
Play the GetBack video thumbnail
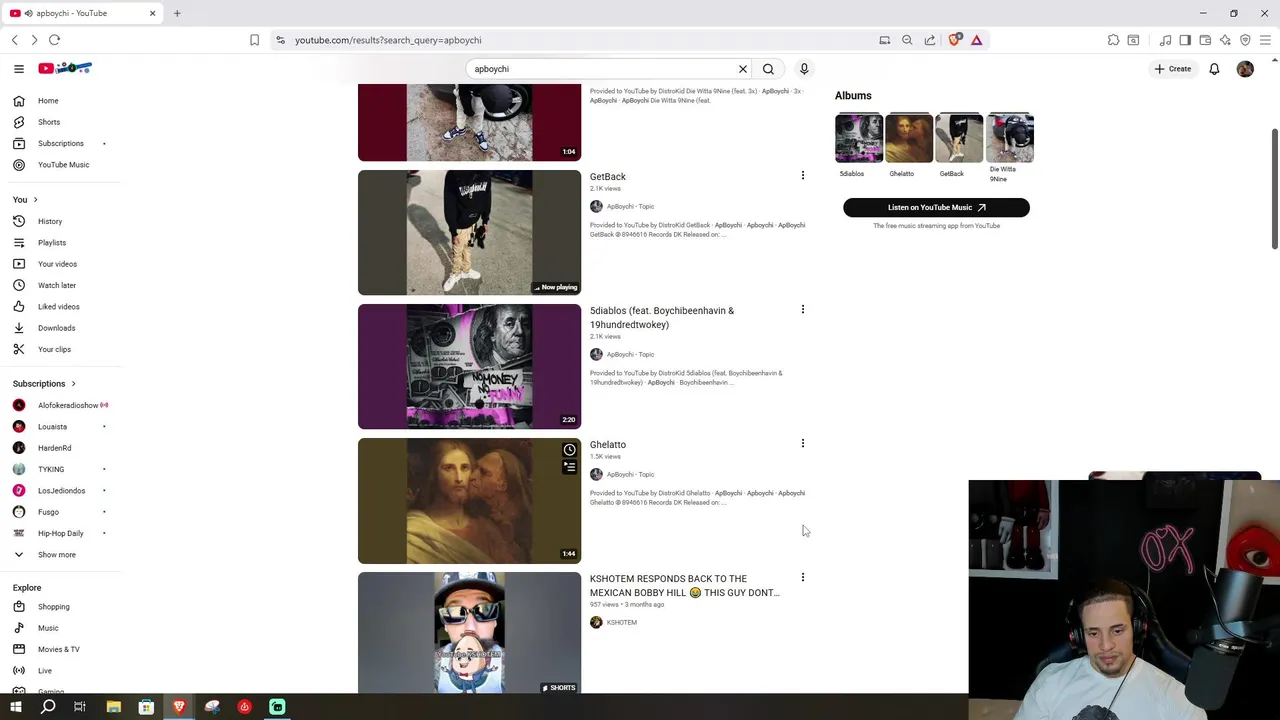click(469, 232)
